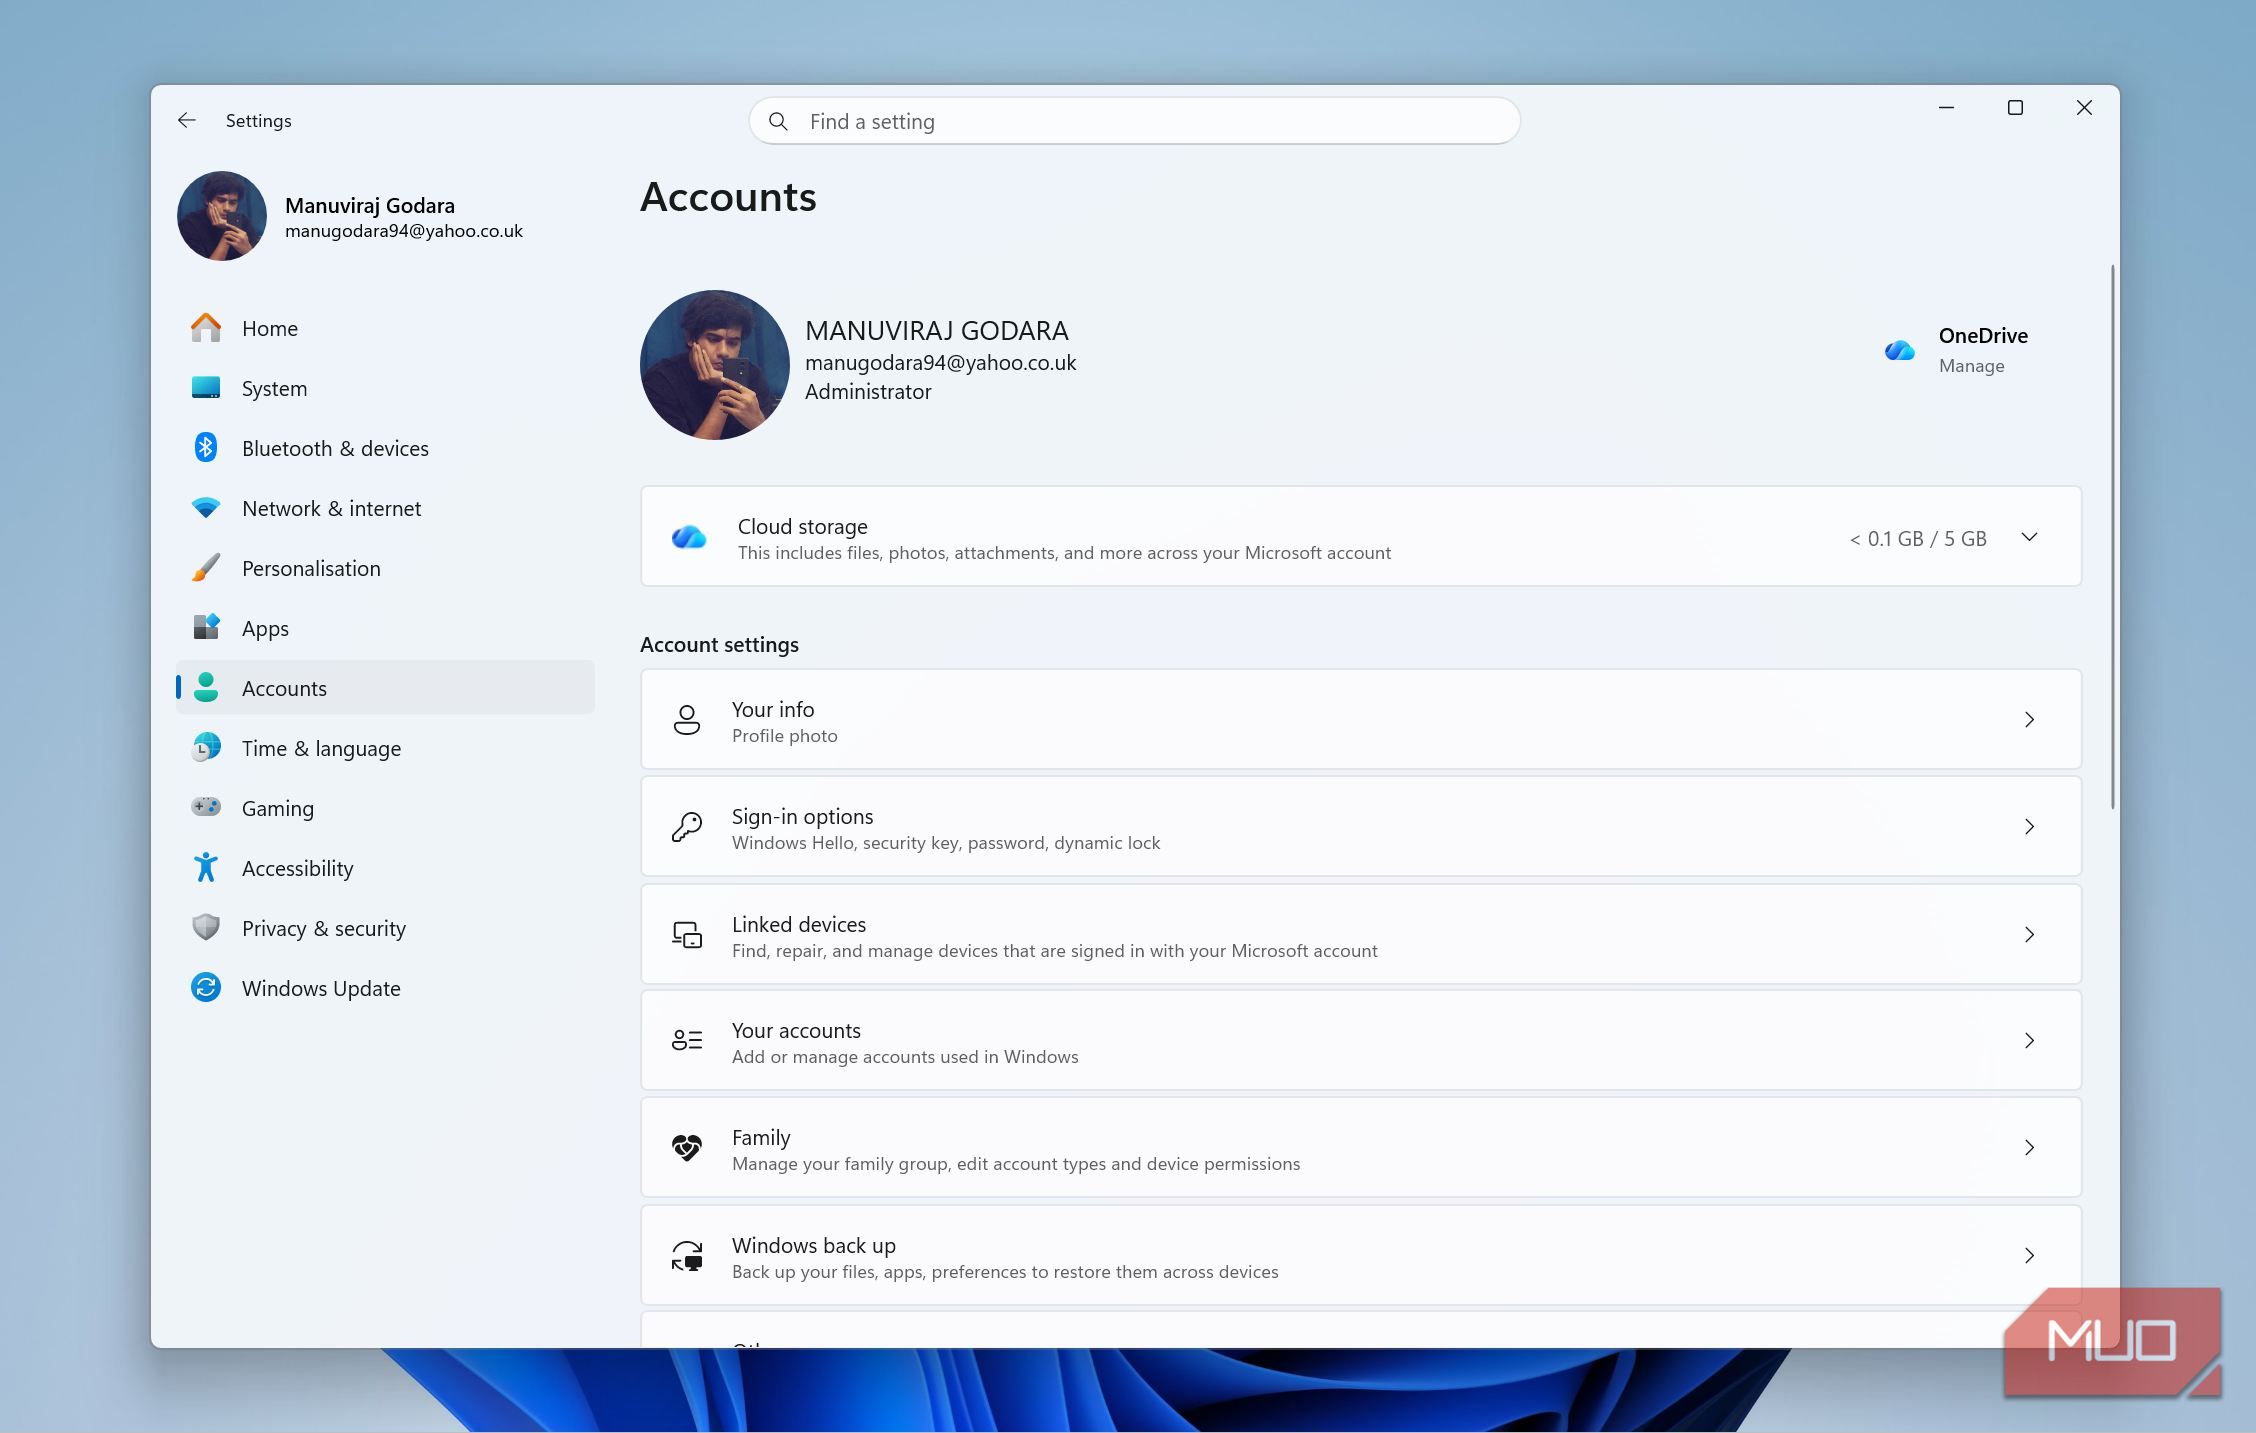
Task: Click the vertical scrollbar on the right
Action: (2112, 537)
